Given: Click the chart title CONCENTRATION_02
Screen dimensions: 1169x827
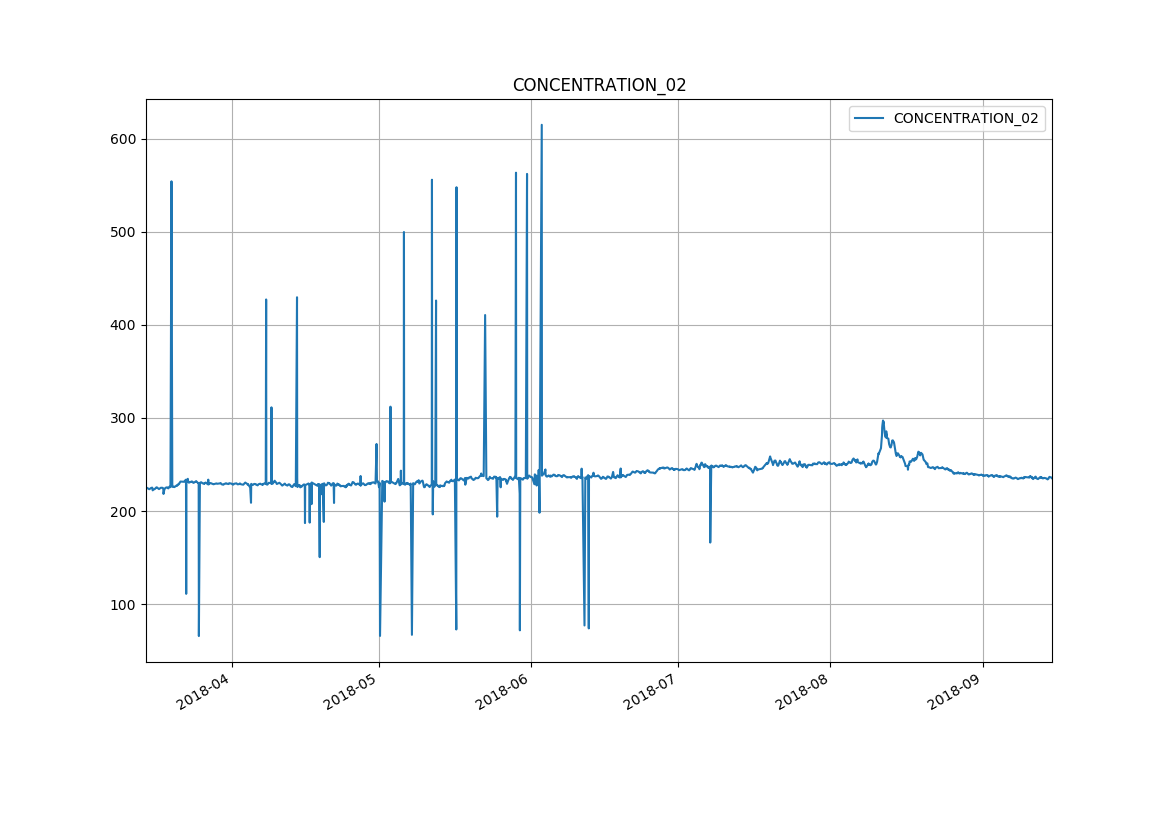Looking at the screenshot, I should [599, 85].
